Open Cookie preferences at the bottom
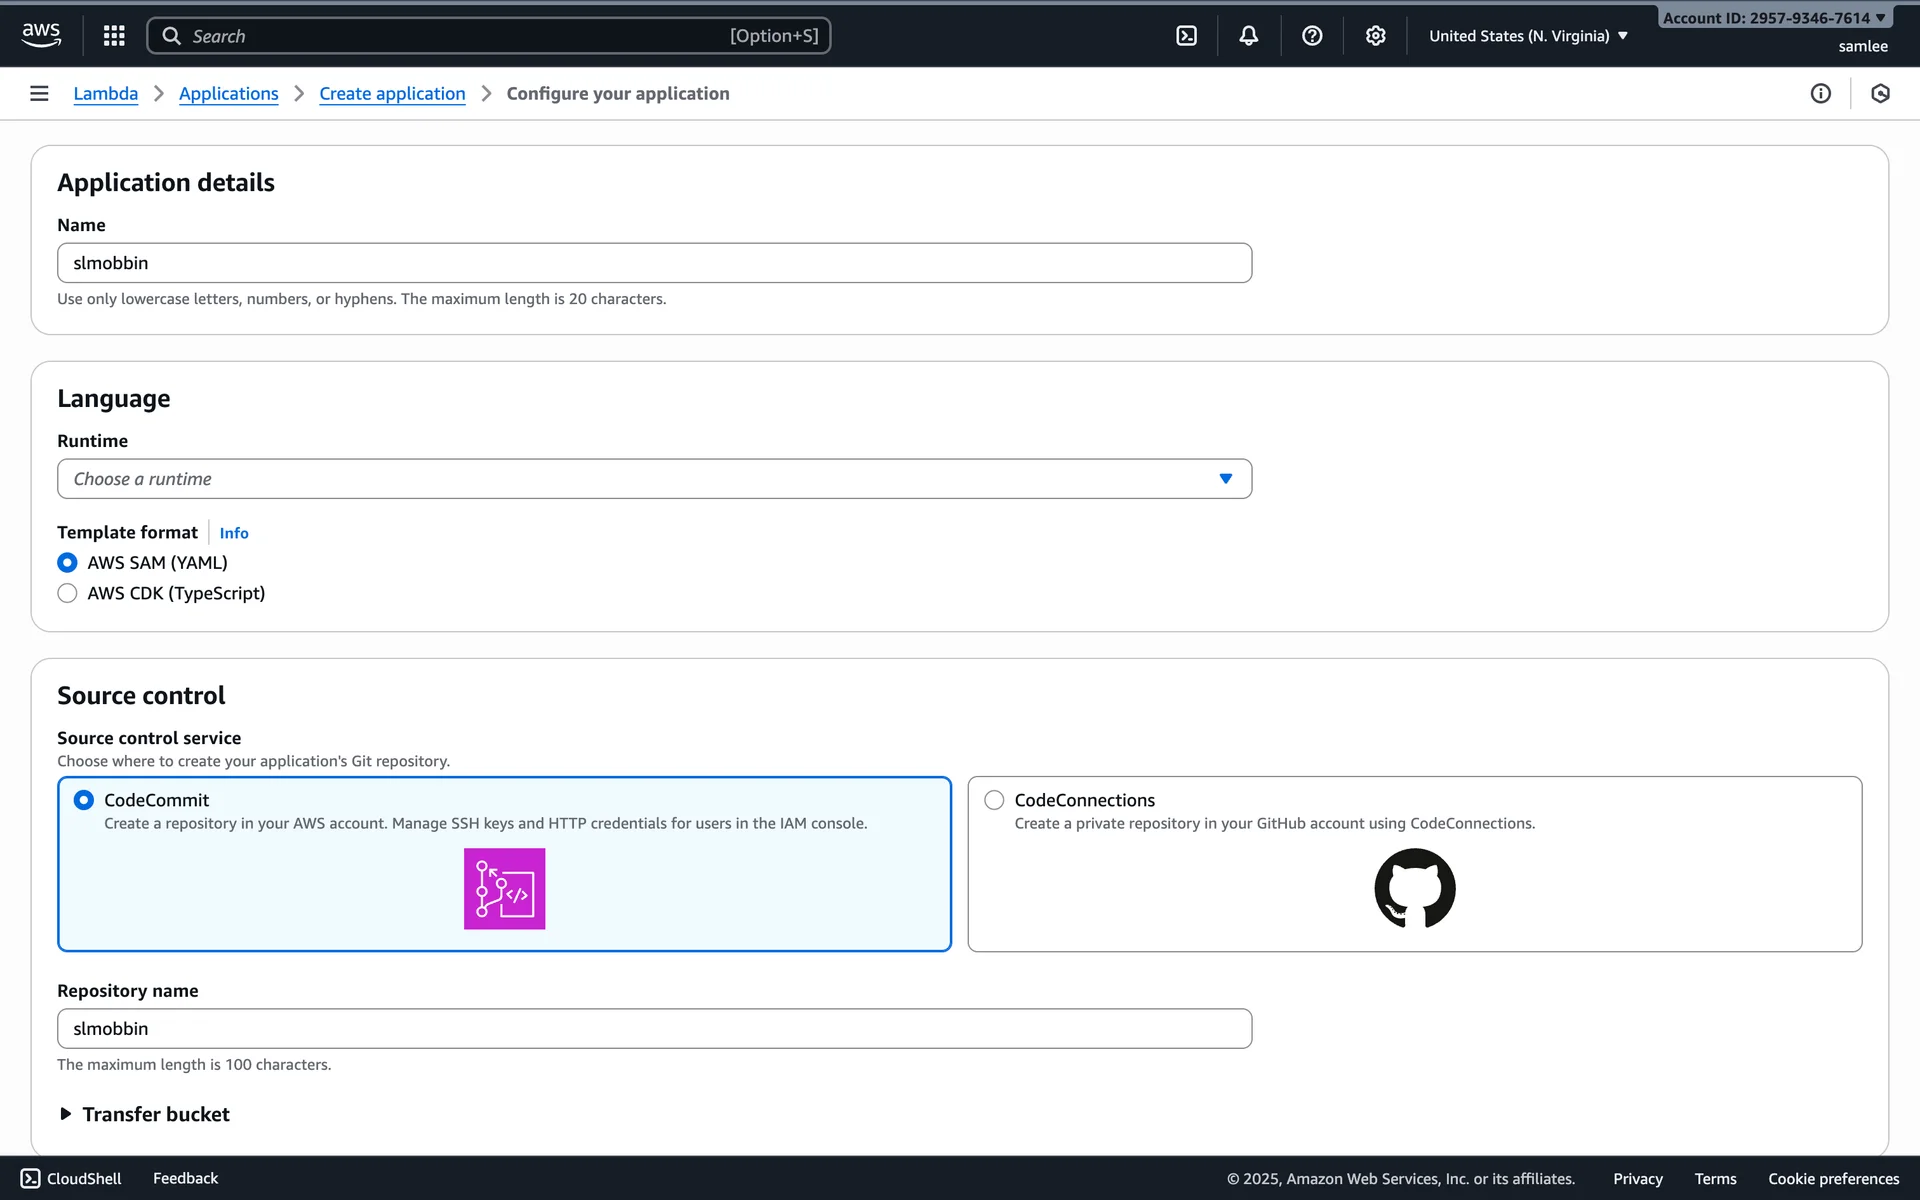The image size is (1920, 1200). (1831, 1178)
